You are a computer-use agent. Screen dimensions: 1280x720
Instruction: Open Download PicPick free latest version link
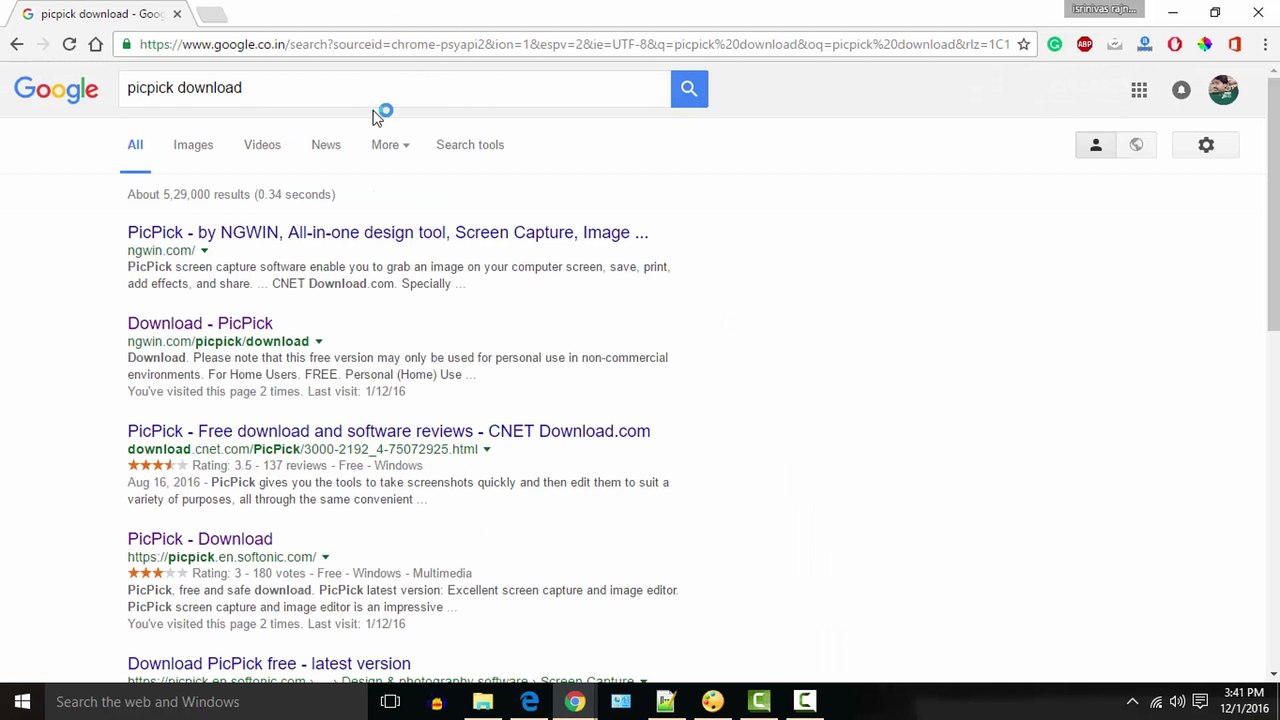pyautogui.click(x=269, y=664)
